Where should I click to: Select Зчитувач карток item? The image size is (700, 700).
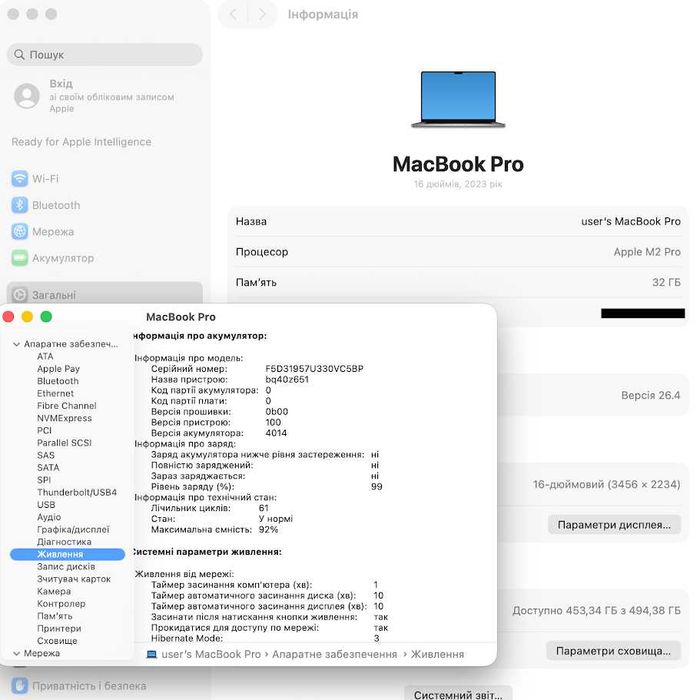tap(74, 579)
